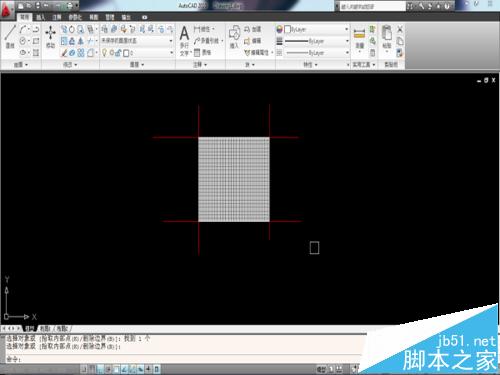Click the Table (表格) tool
500x375 pixels.
tap(202, 52)
